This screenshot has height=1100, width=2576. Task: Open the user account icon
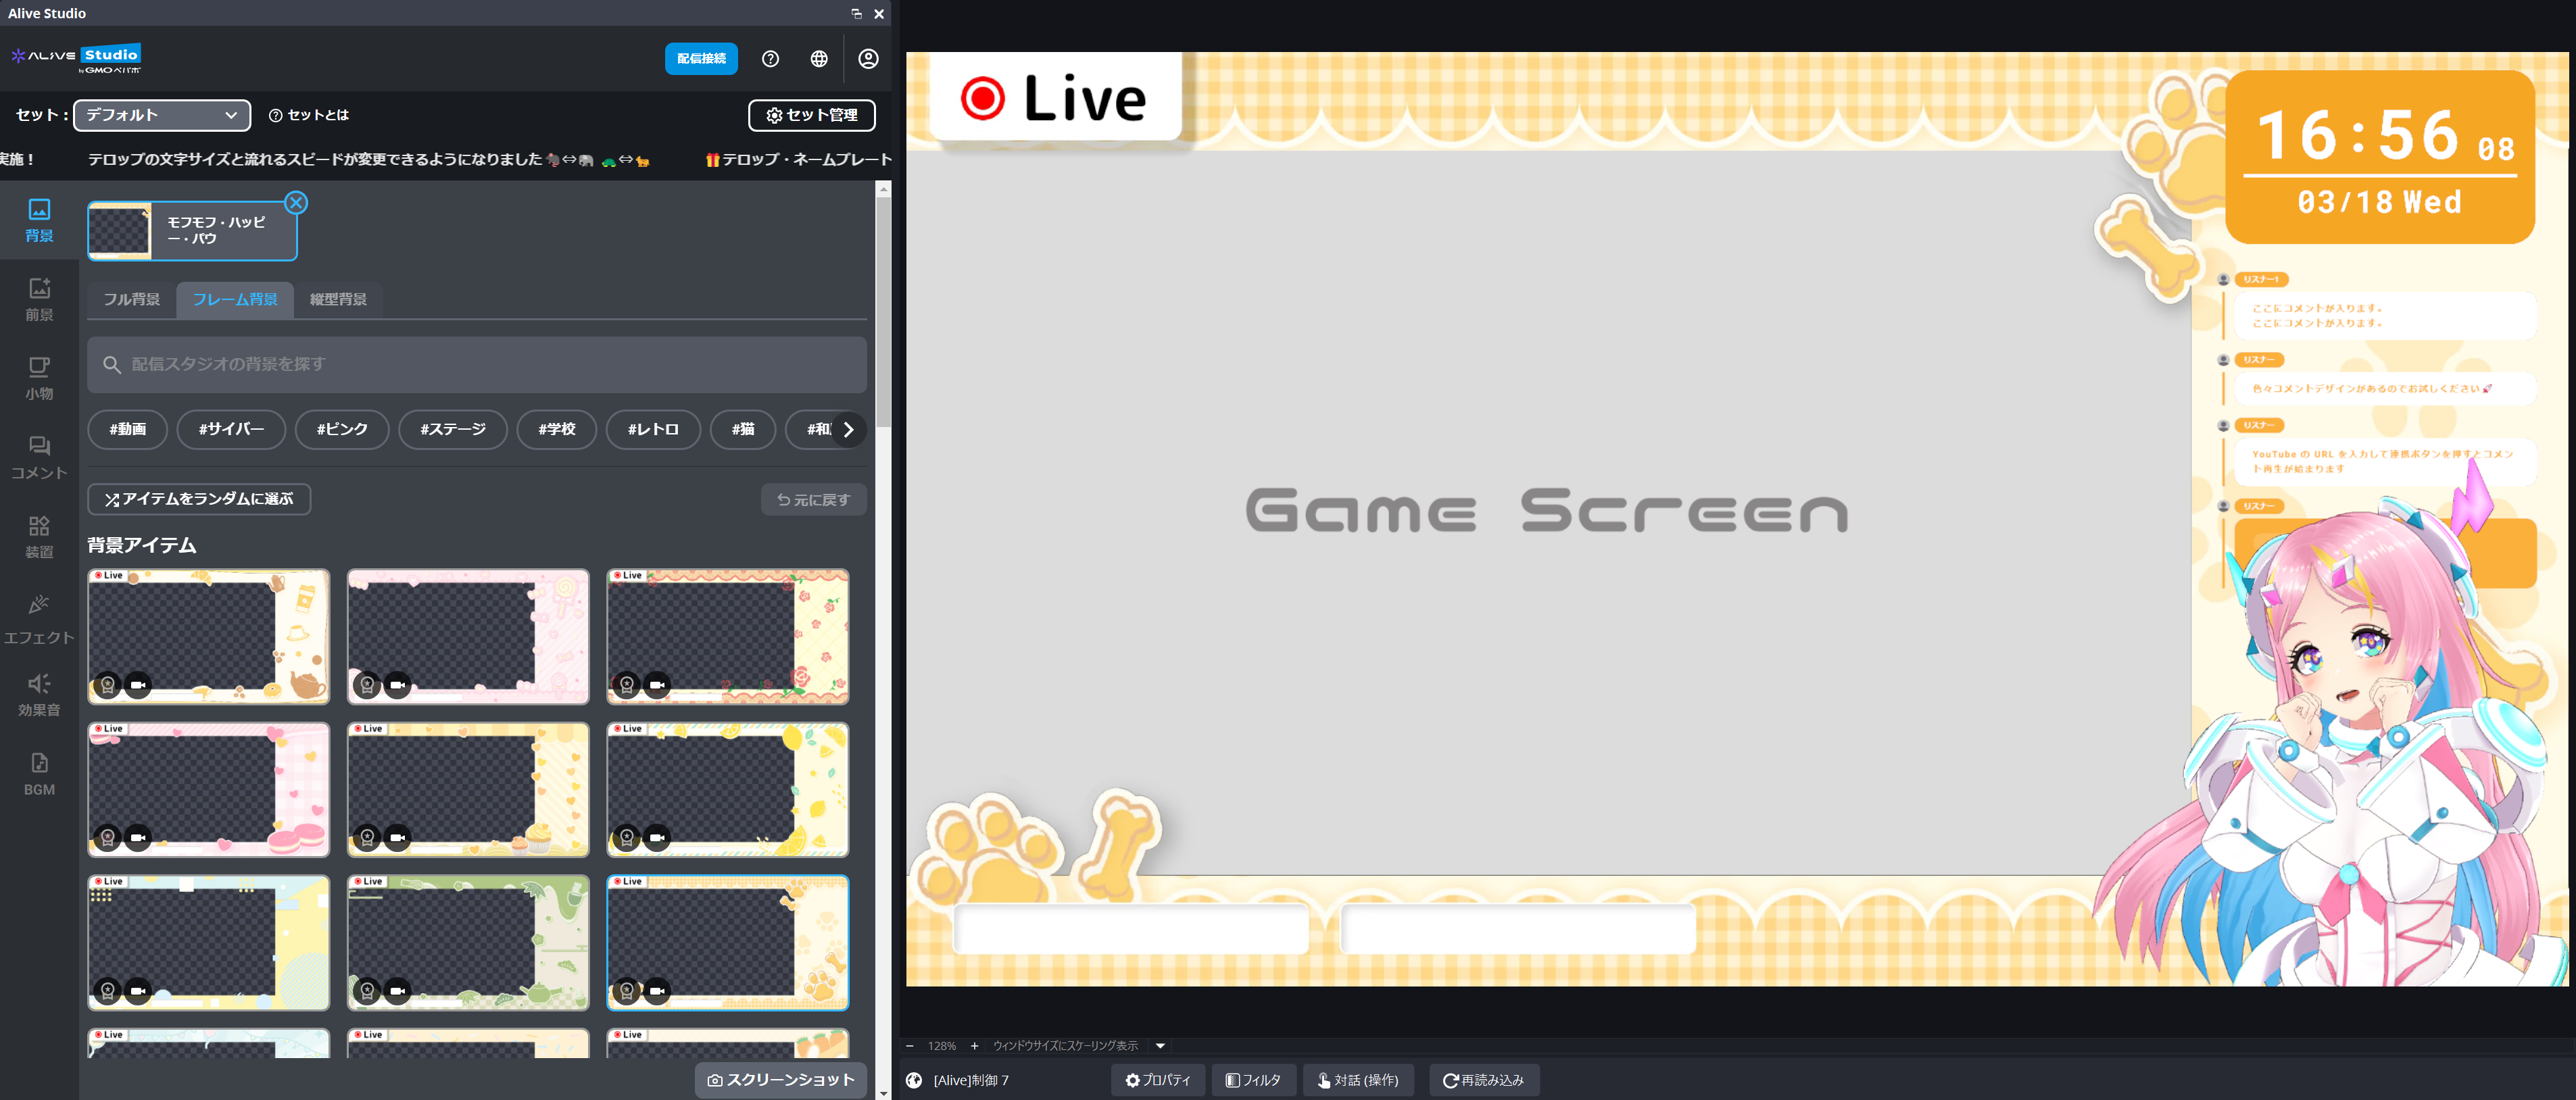click(868, 59)
